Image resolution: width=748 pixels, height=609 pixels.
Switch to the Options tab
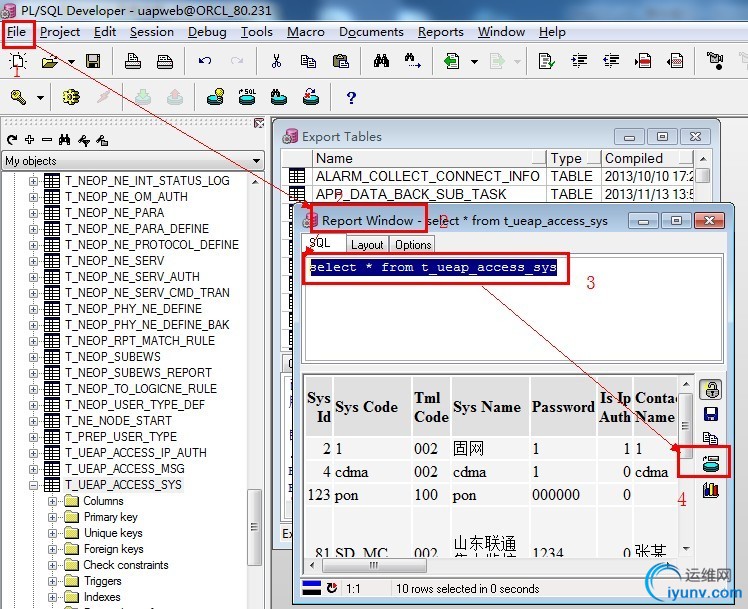click(x=413, y=245)
